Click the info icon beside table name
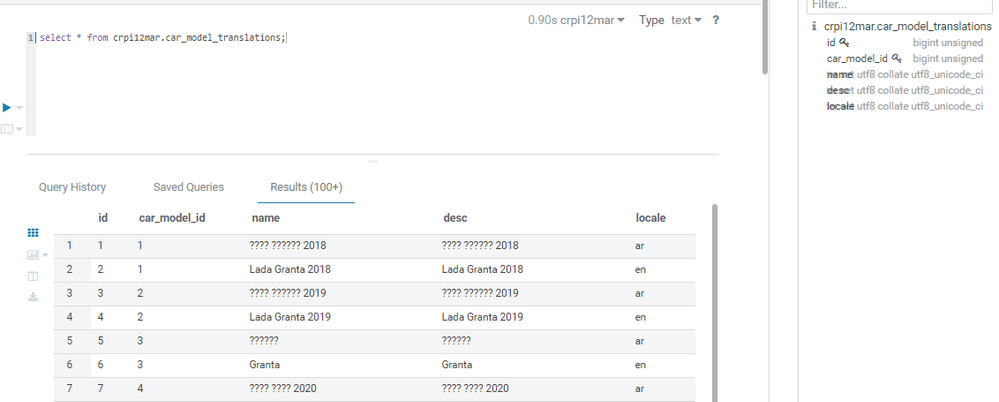This screenshot has height=402, width=999. [814, 27]
